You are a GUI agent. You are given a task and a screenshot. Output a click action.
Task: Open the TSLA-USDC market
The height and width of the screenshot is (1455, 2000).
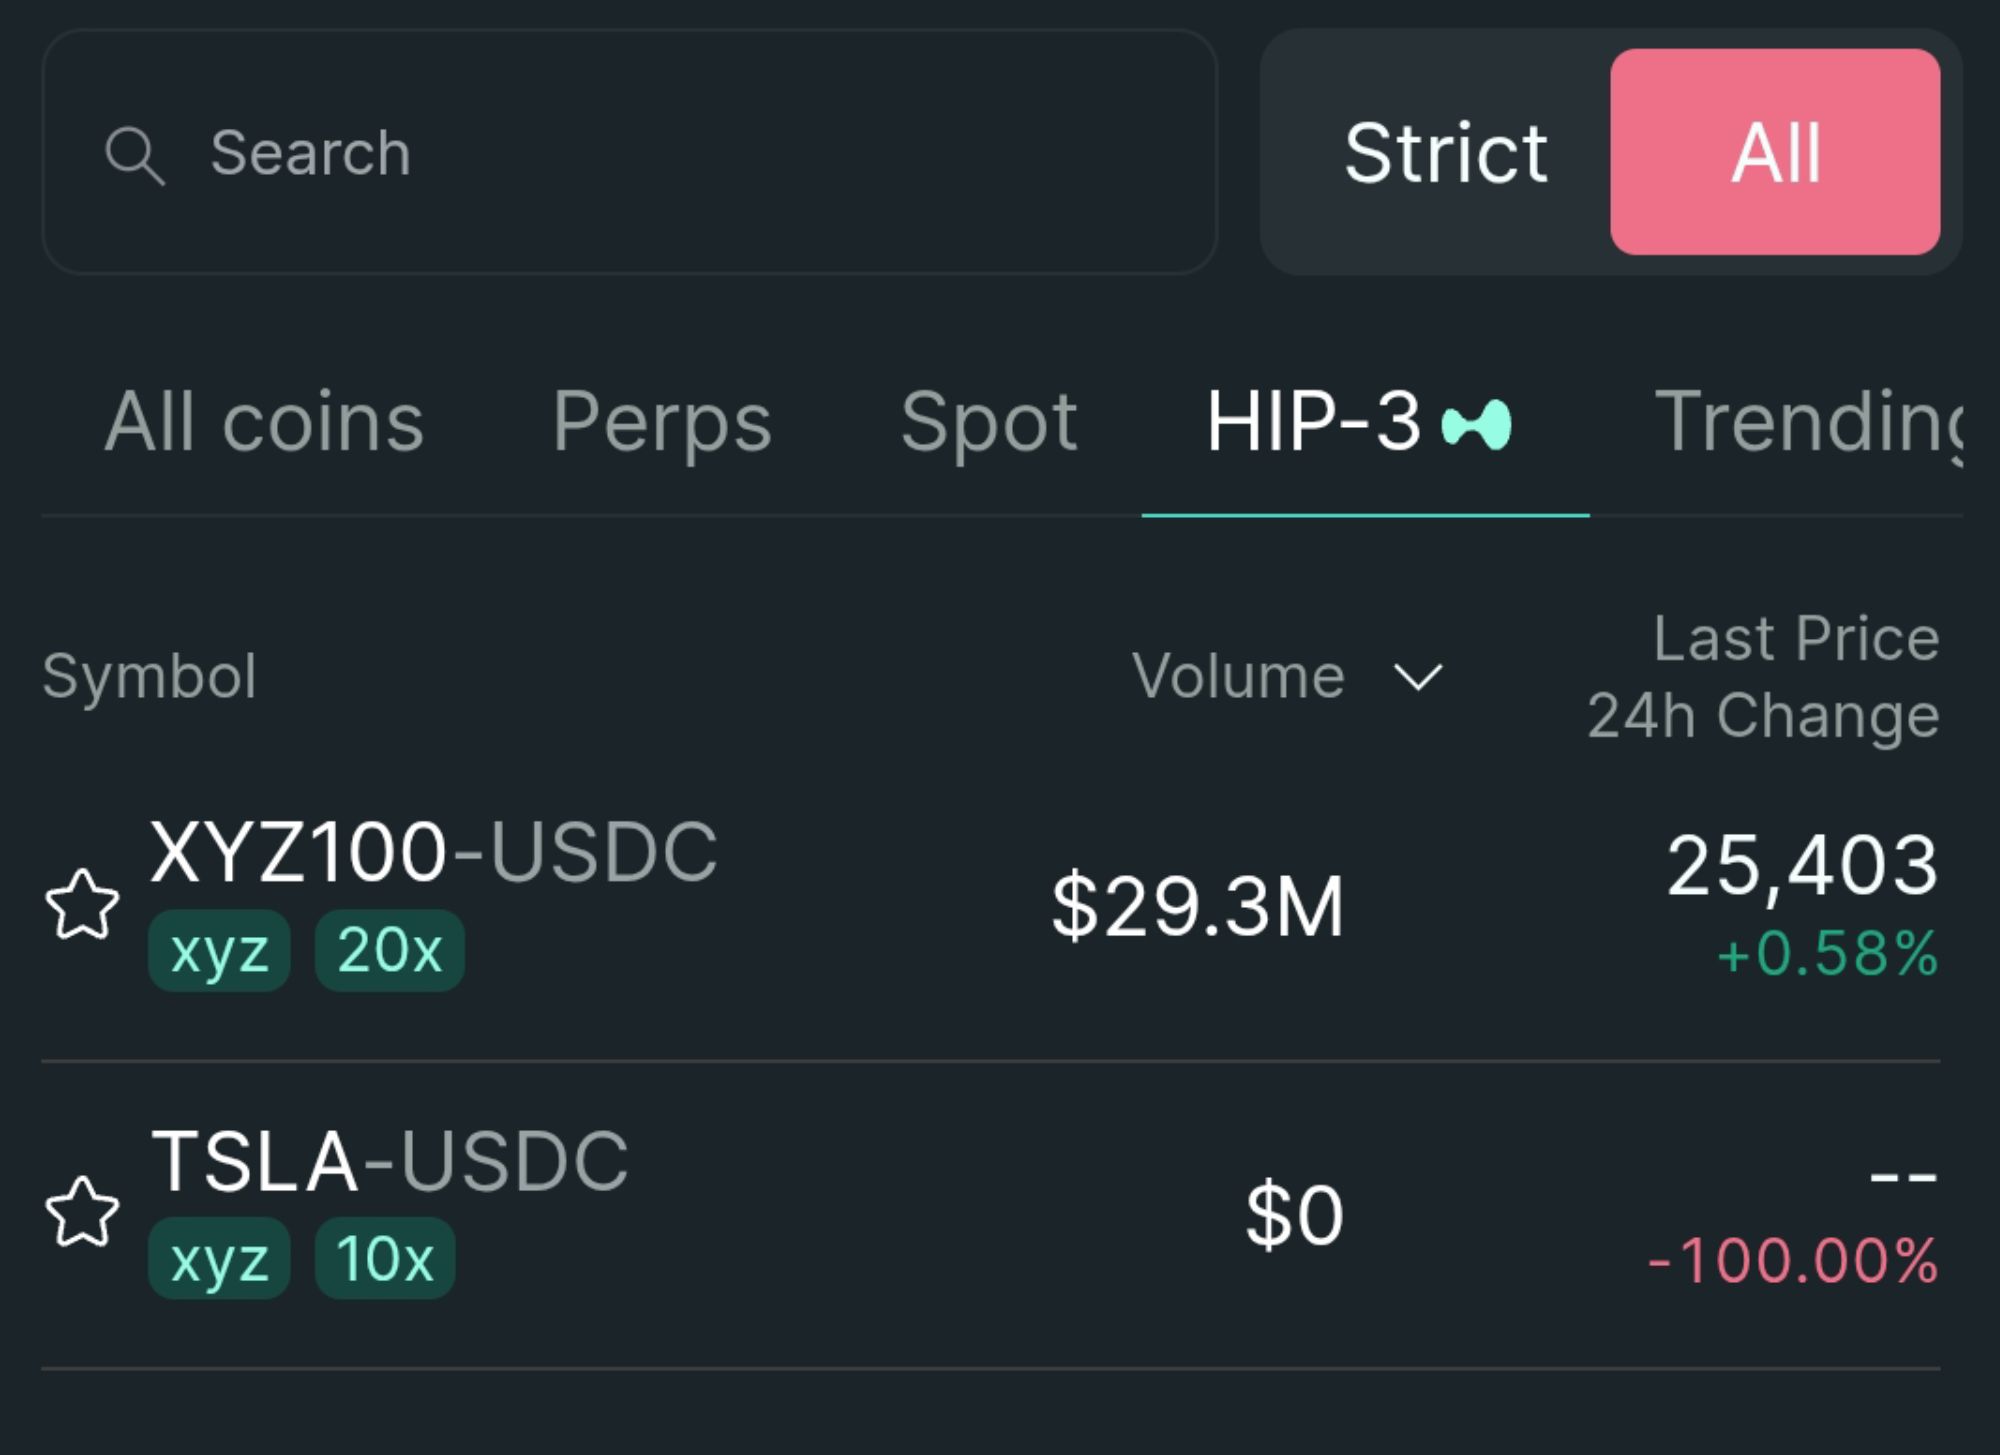(389, 1162)
